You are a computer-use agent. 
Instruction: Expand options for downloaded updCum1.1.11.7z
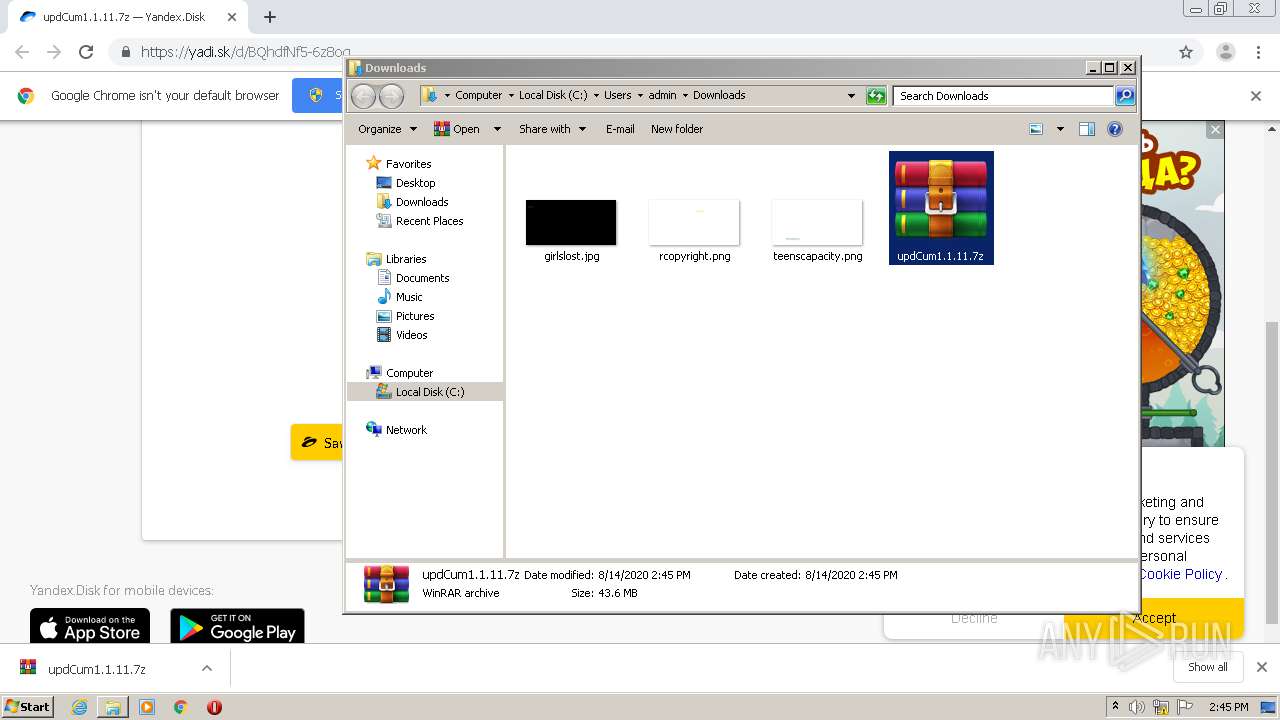tap(207, 668)
